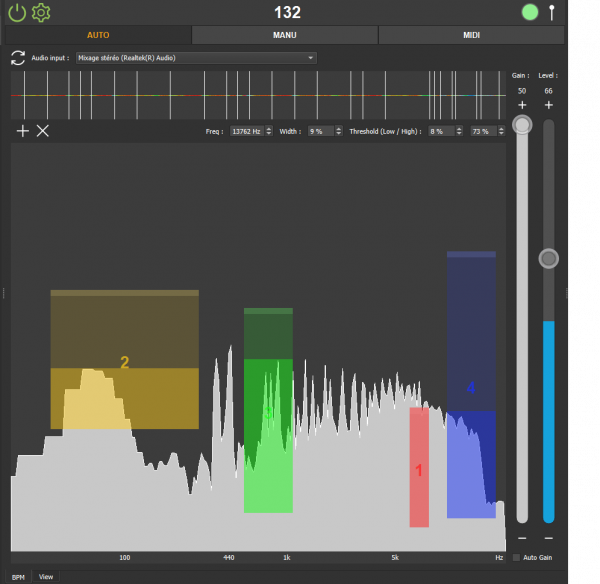Screen dimensions: 600x584
Task: Decrease Level with the minus icon
Action: (x=548, y=539)
